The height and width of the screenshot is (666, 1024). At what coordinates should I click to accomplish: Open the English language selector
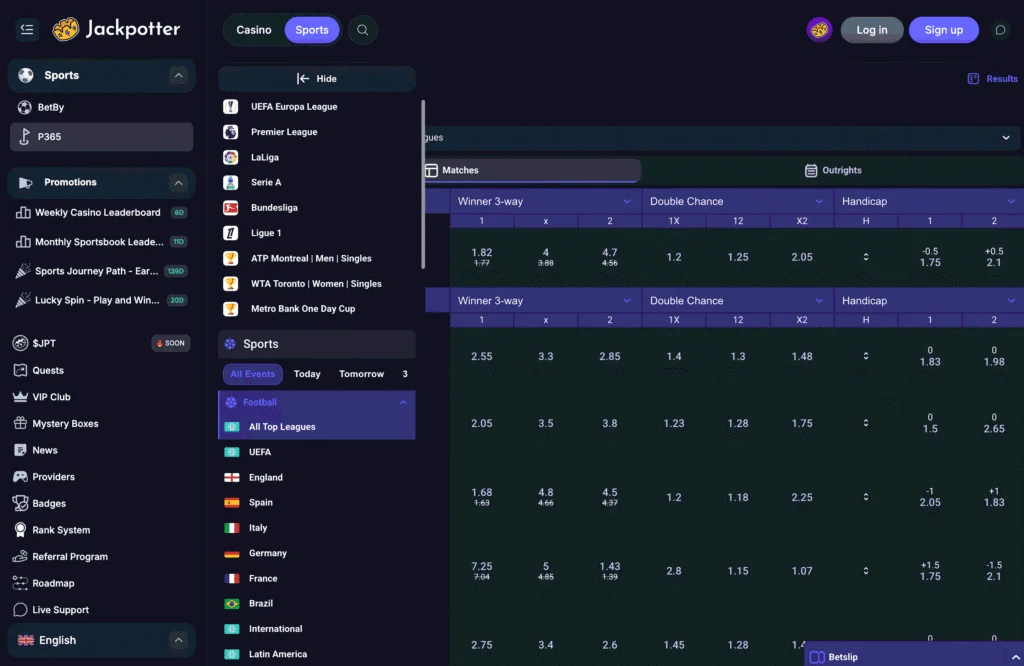(x=101, y=640)
